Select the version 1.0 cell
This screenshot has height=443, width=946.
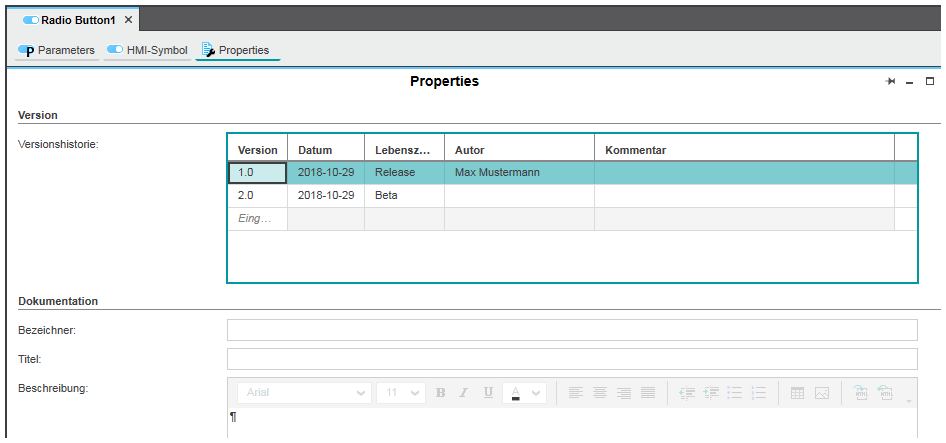(x=258, y=173)
